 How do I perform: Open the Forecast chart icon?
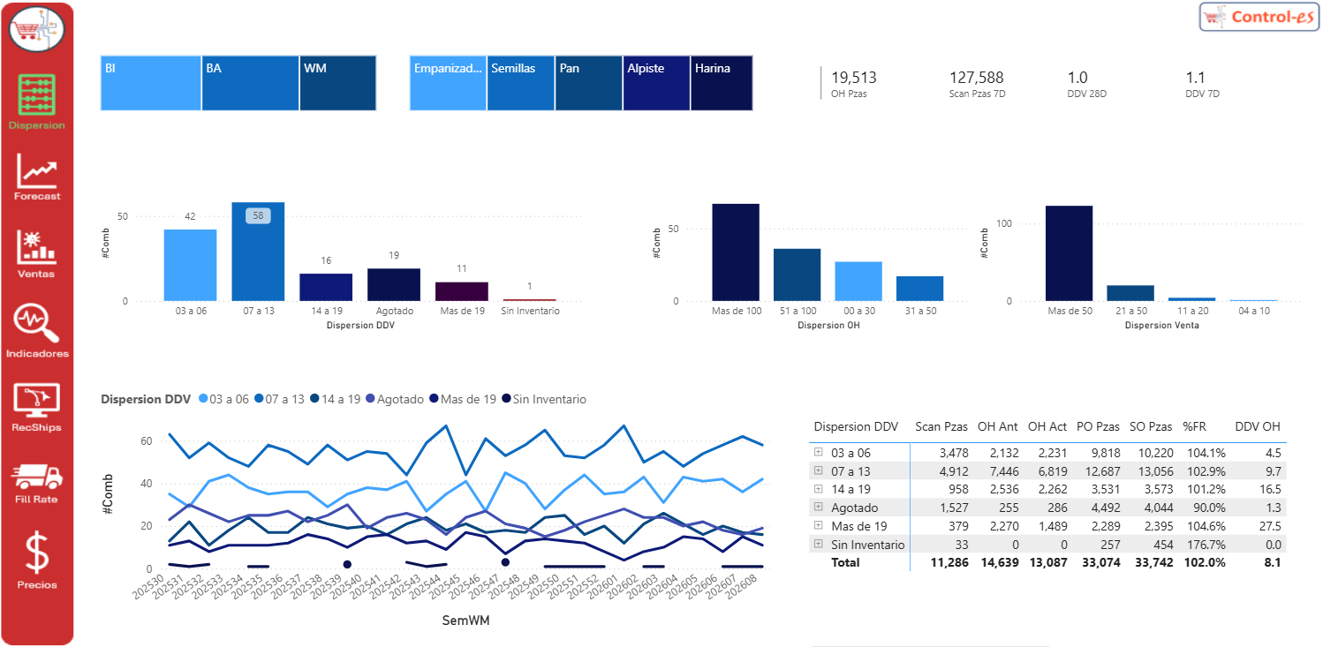tap(37, 174)
